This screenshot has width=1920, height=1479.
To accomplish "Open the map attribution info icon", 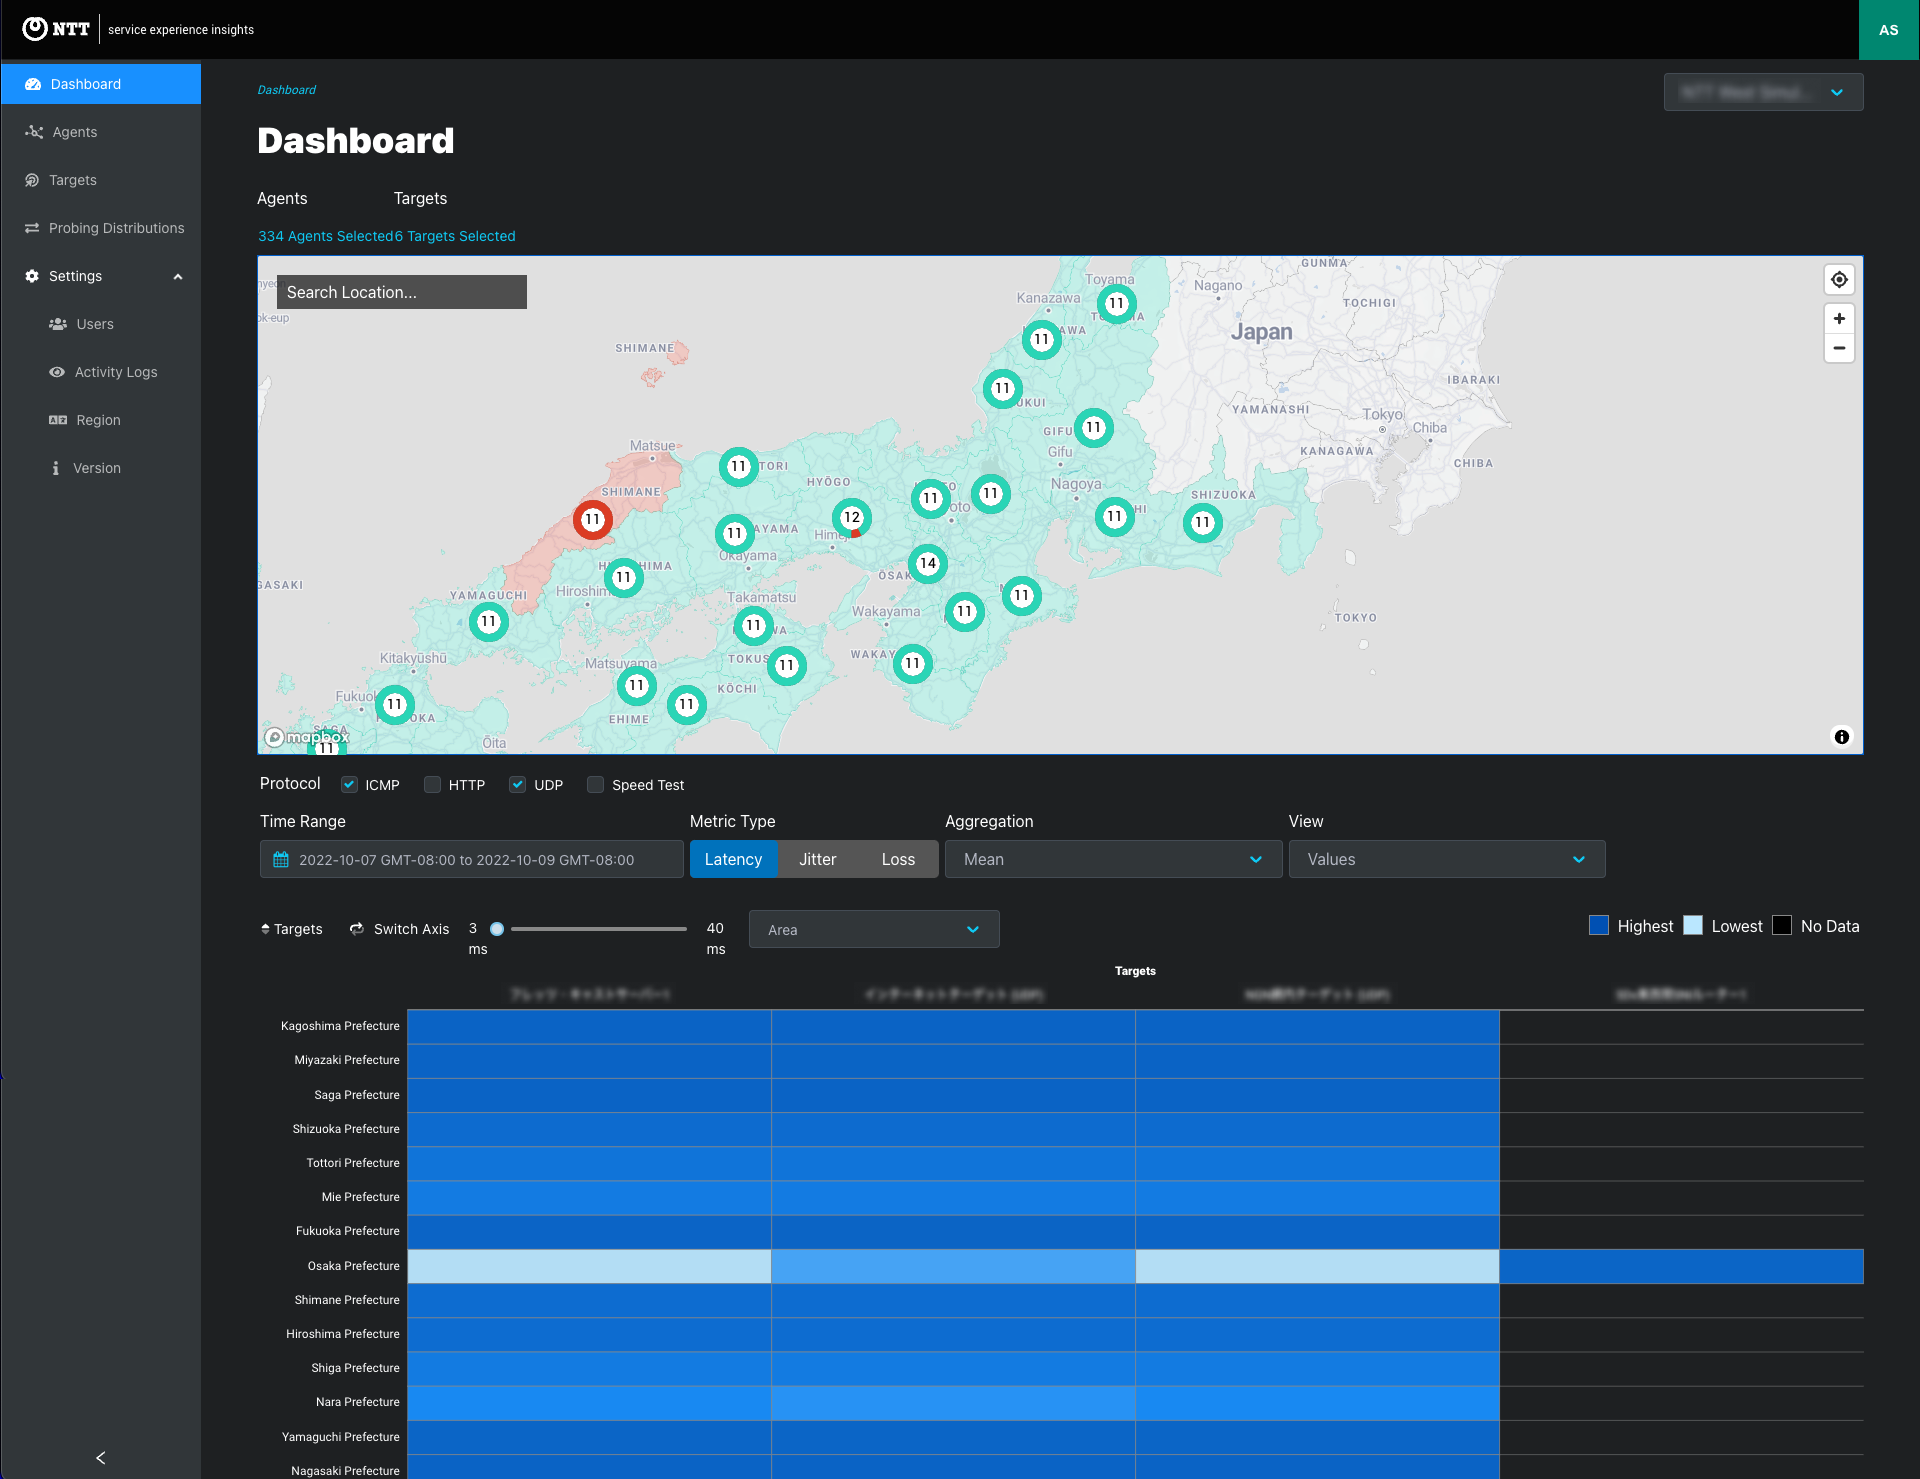I will pos(1842,737).
